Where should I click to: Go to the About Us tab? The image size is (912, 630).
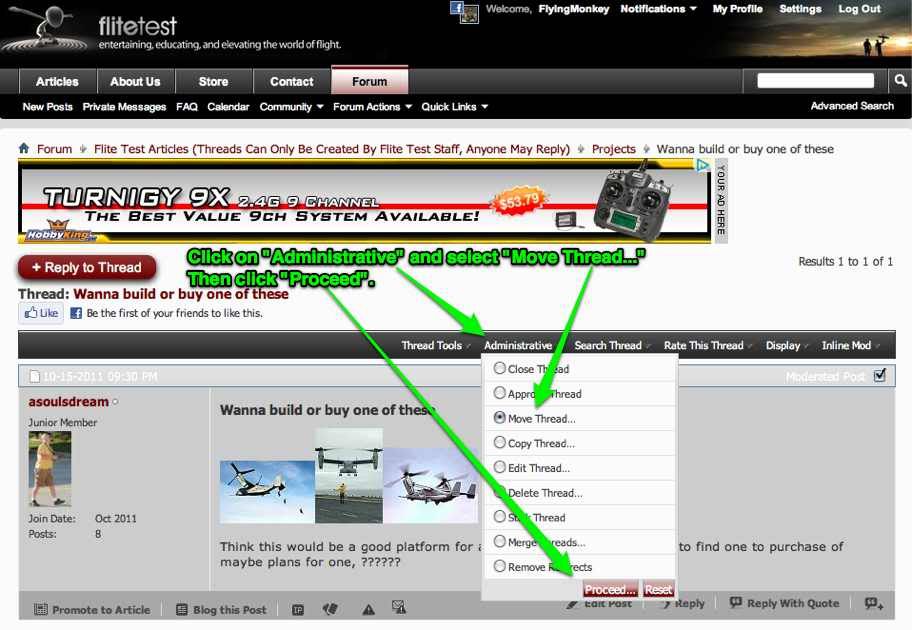pos(135,81)
